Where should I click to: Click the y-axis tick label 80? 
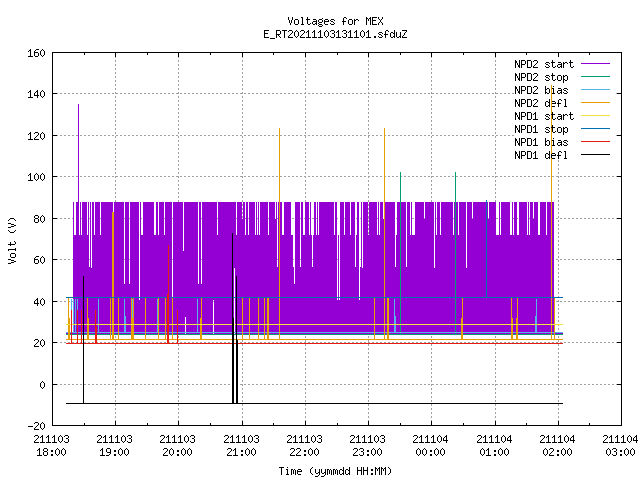39,219
